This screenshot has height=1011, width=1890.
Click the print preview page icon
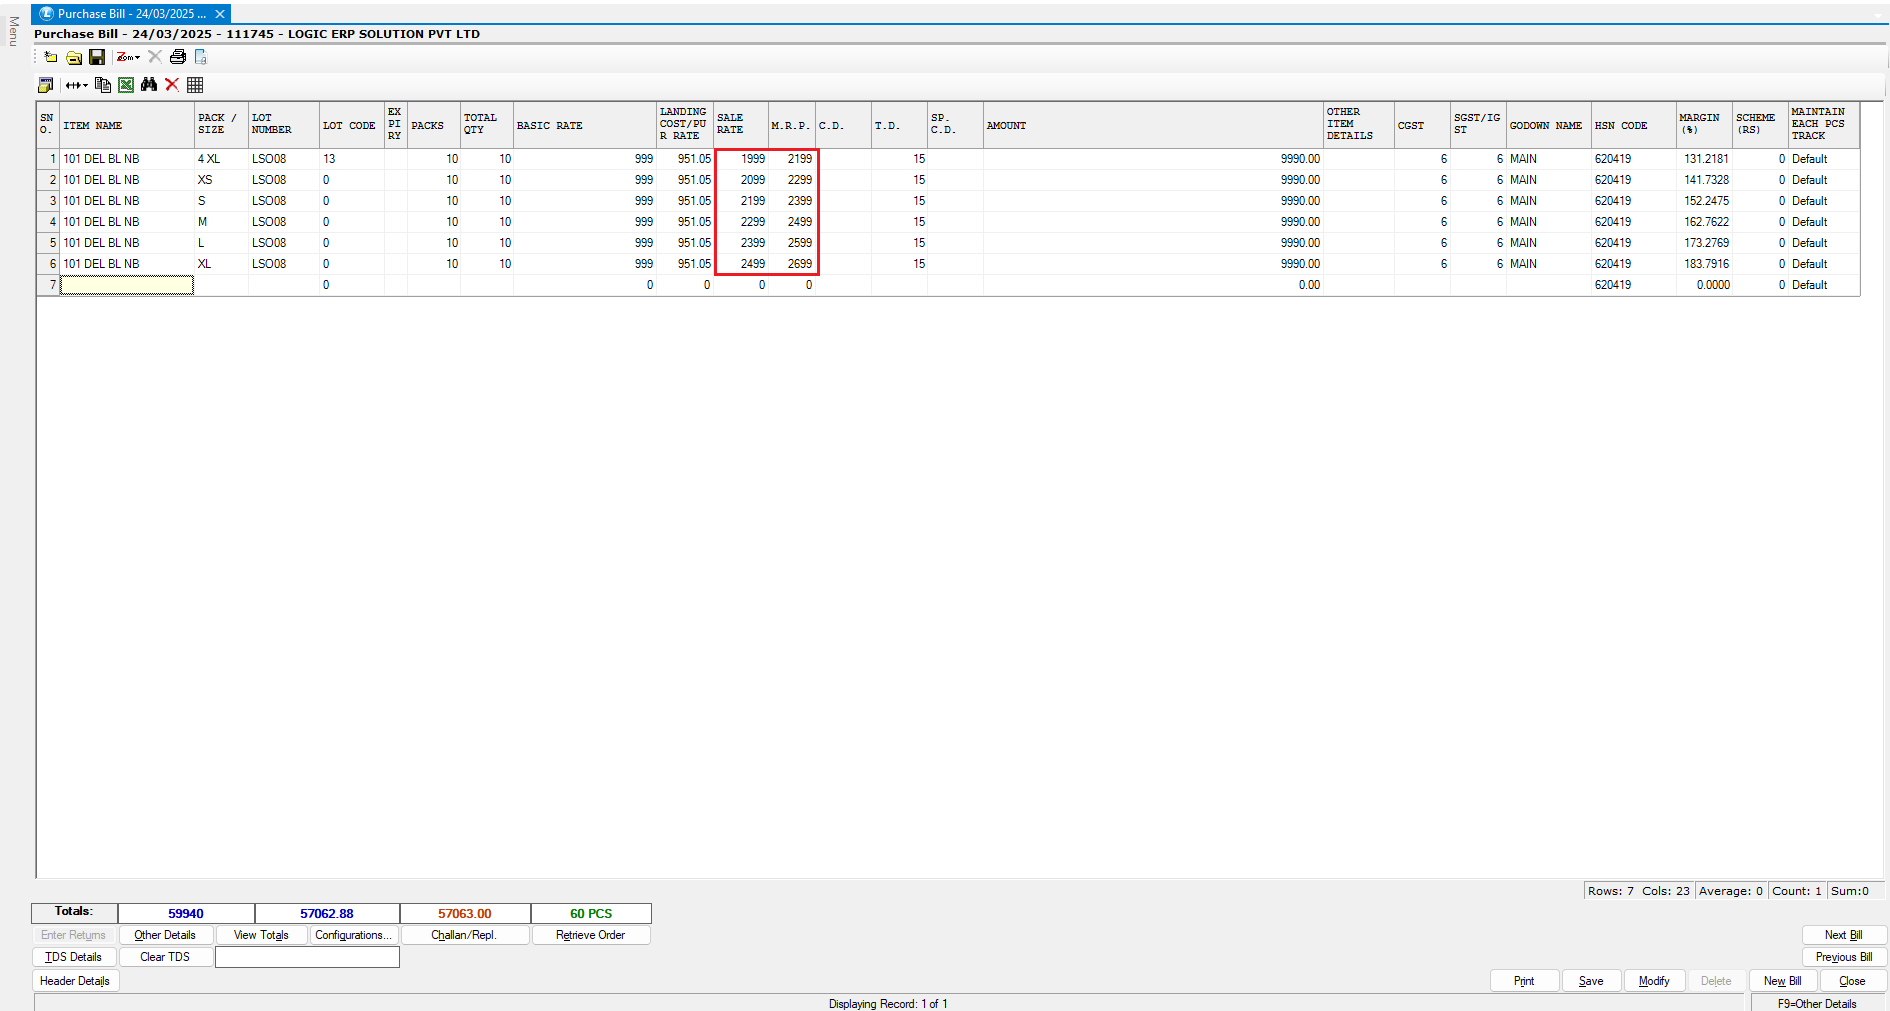click(x=201, y=57)
